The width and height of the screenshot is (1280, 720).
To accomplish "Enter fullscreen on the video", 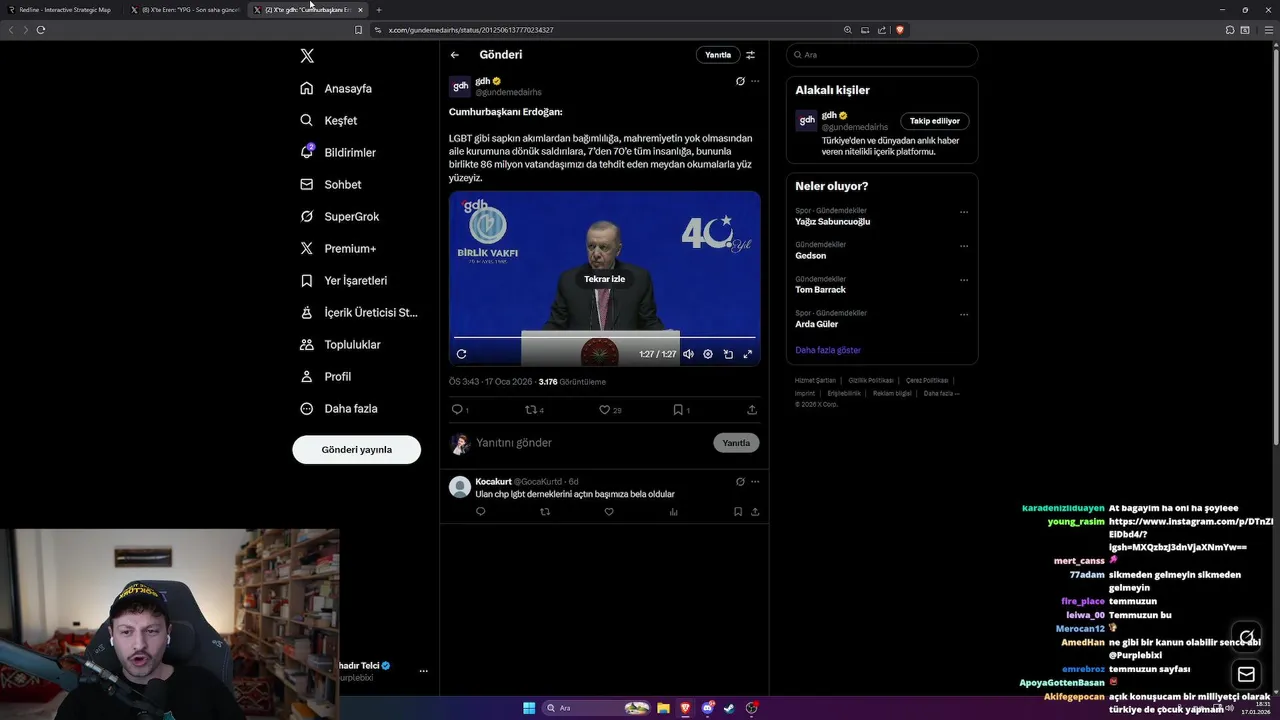I will [747, 354].
